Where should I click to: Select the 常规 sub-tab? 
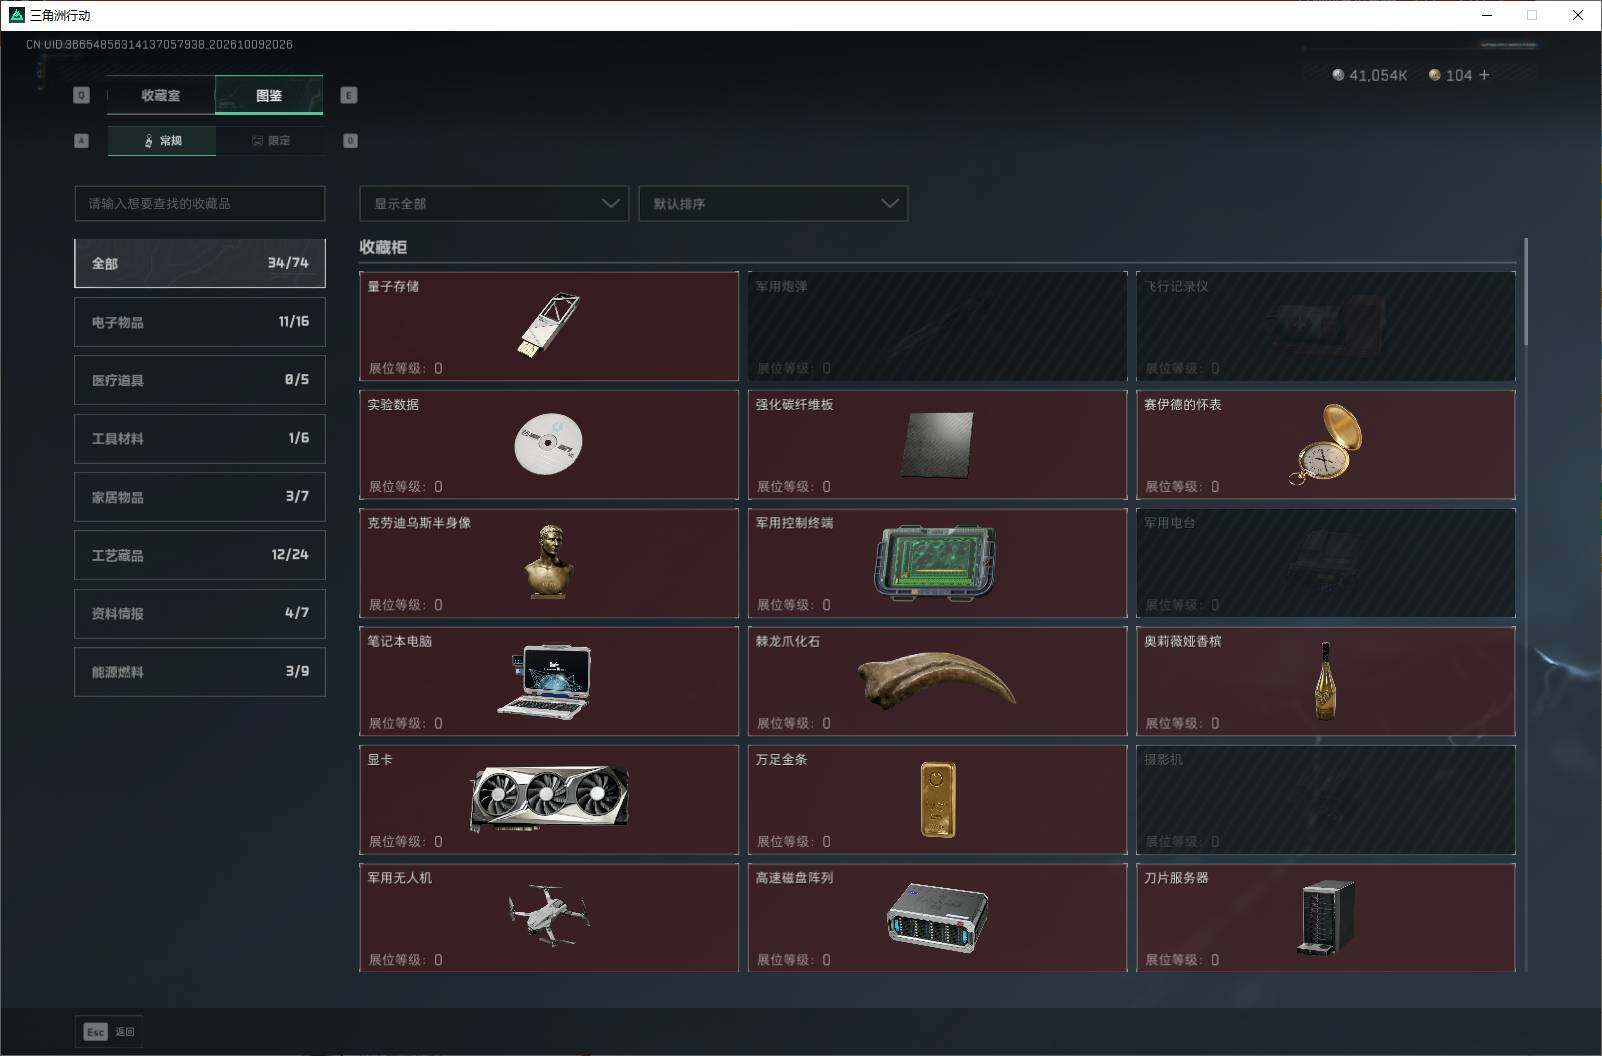tap(162, 141)
